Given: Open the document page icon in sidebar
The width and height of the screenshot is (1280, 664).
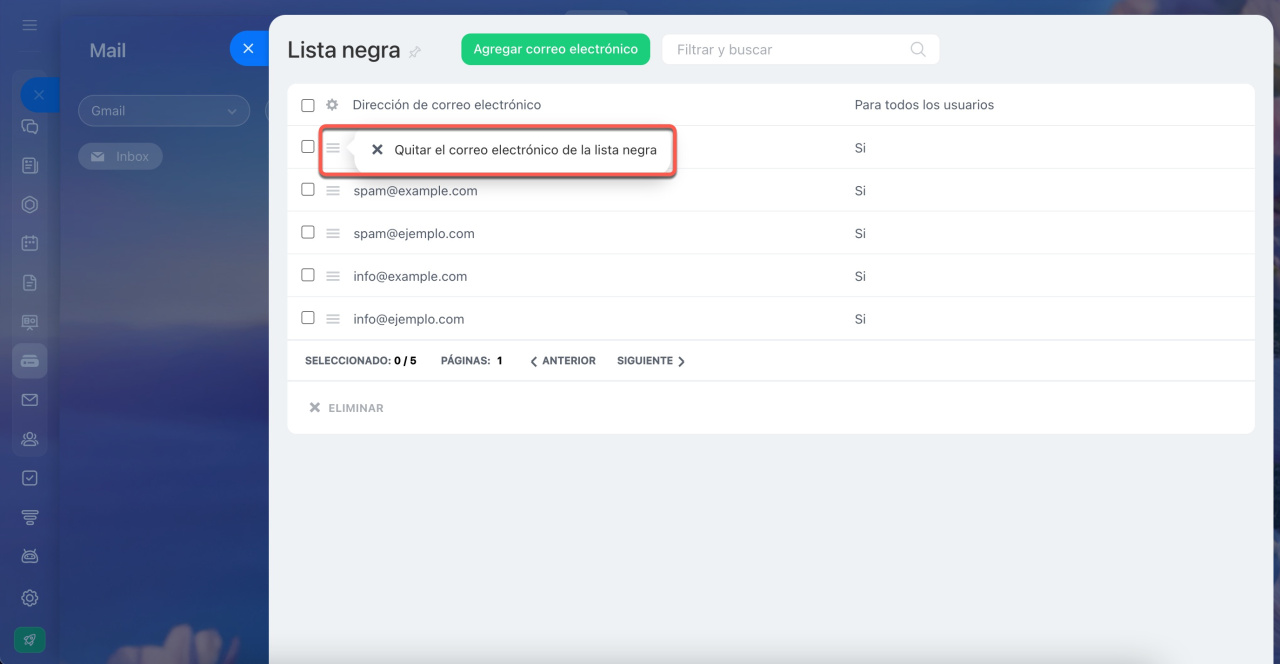Looking at the screenshot, I should tap(30, 283).
